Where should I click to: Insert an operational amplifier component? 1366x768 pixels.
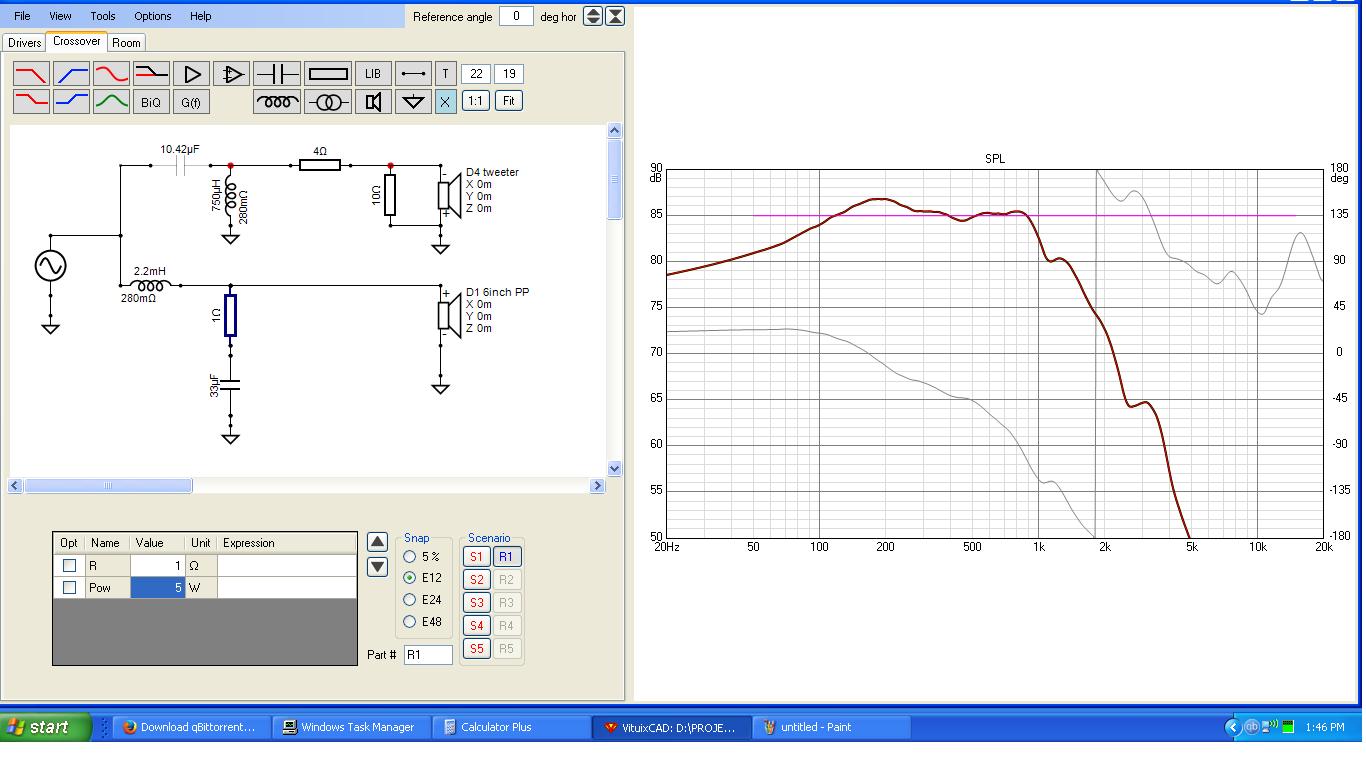click(x=231, y=74)
